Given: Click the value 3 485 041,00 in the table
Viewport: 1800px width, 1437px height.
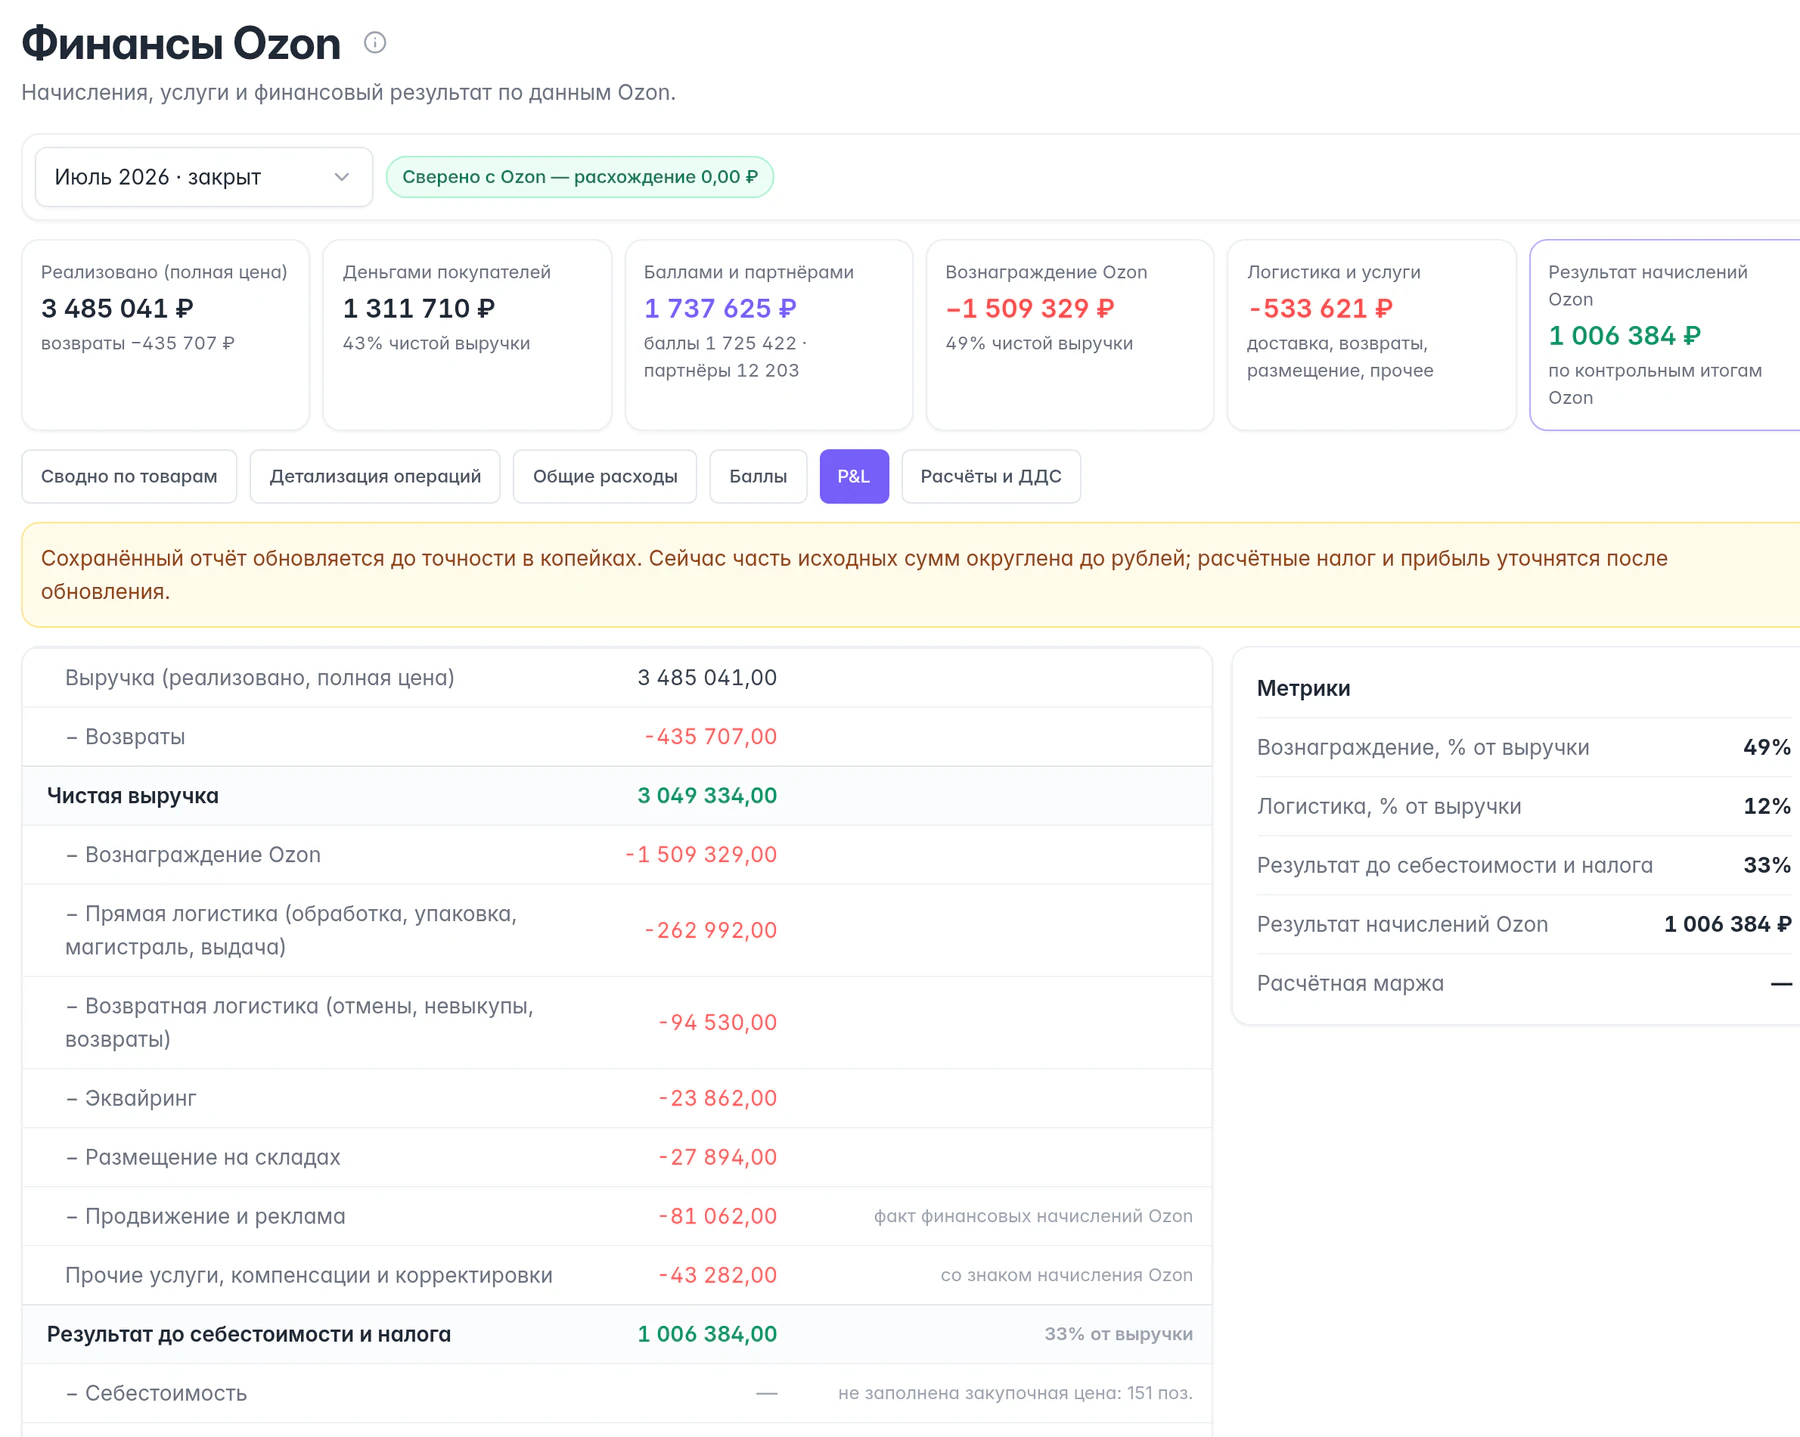Looking at the screenshot, I should click(707, 678).
